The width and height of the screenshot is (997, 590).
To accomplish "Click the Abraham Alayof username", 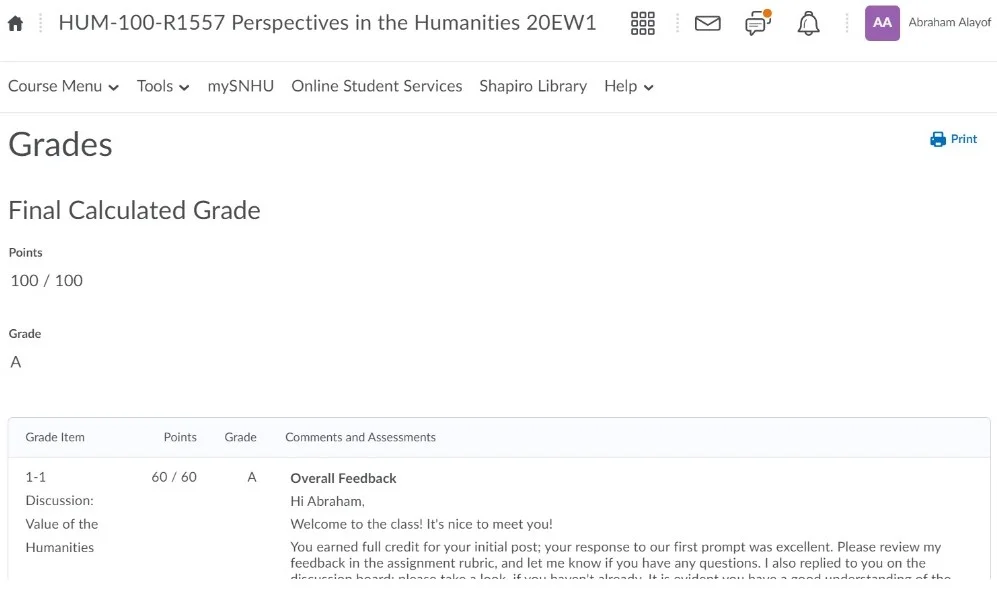I will [x=949, y=23].
